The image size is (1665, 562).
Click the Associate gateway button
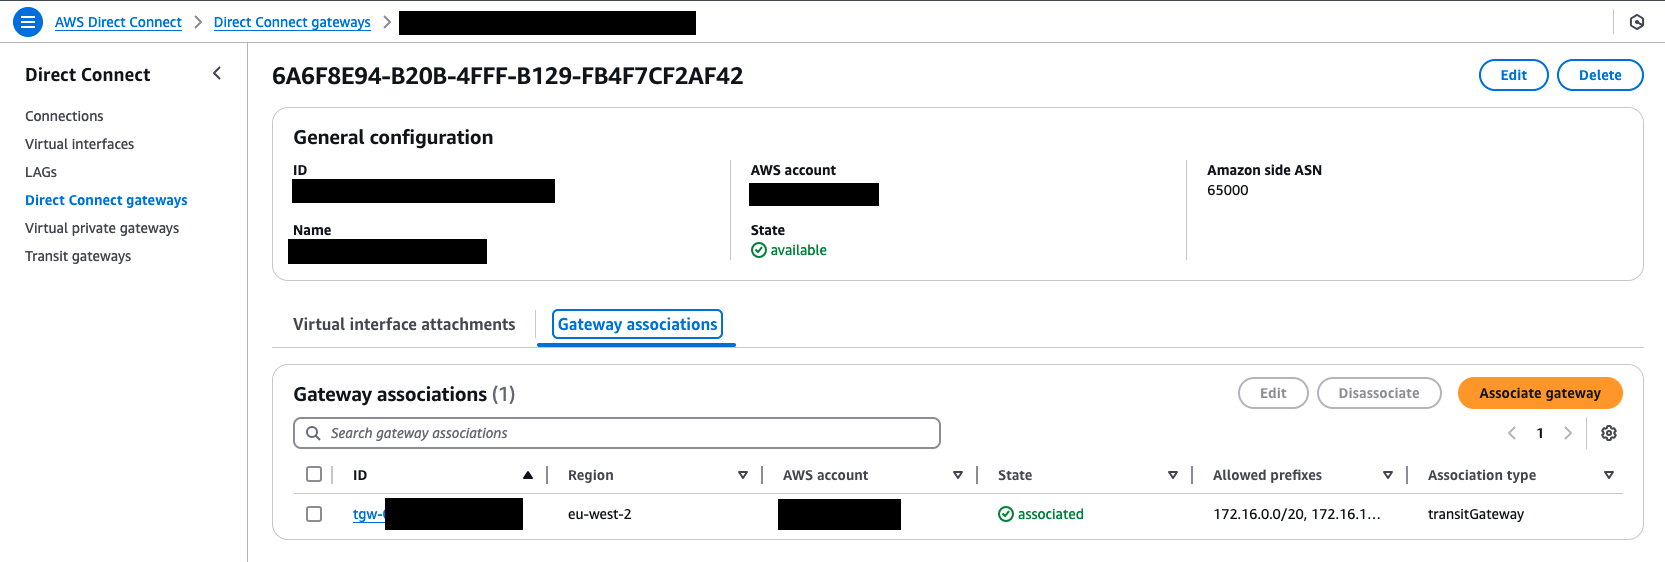[x=1540, y=393]
